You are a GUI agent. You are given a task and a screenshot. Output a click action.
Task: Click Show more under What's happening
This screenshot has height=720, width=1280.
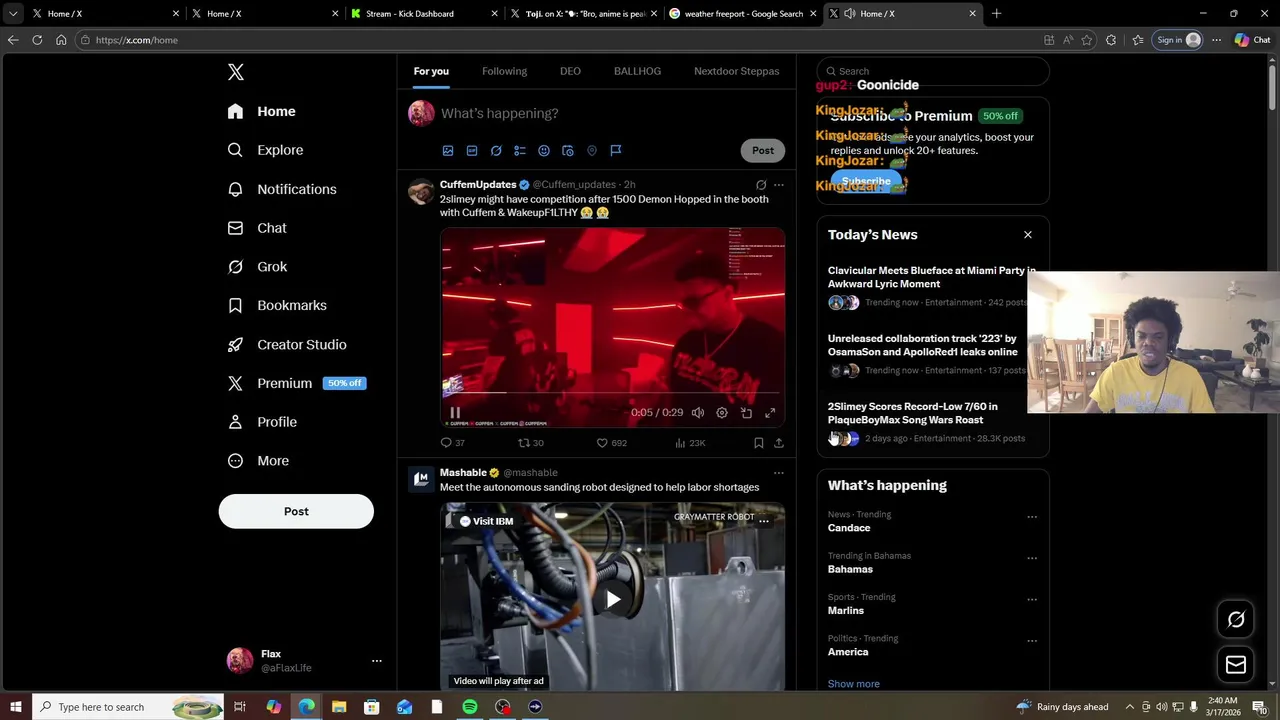pos(854,684)
